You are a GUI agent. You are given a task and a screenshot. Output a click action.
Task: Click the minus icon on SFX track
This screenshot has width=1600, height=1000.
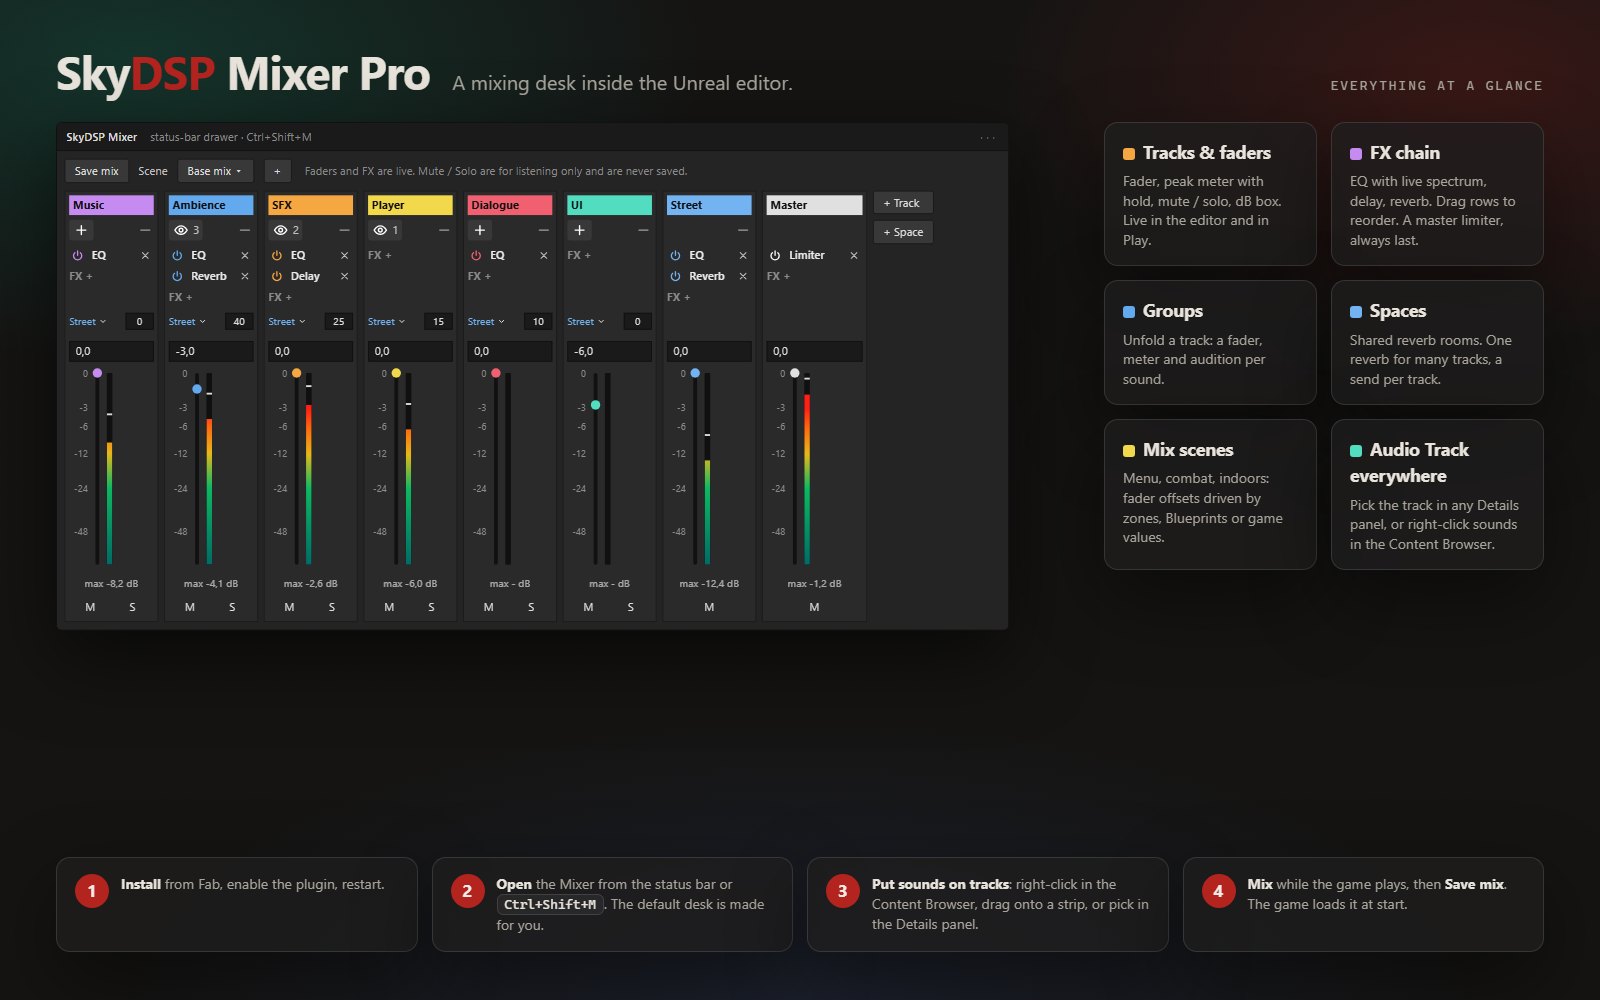point(344,230)
